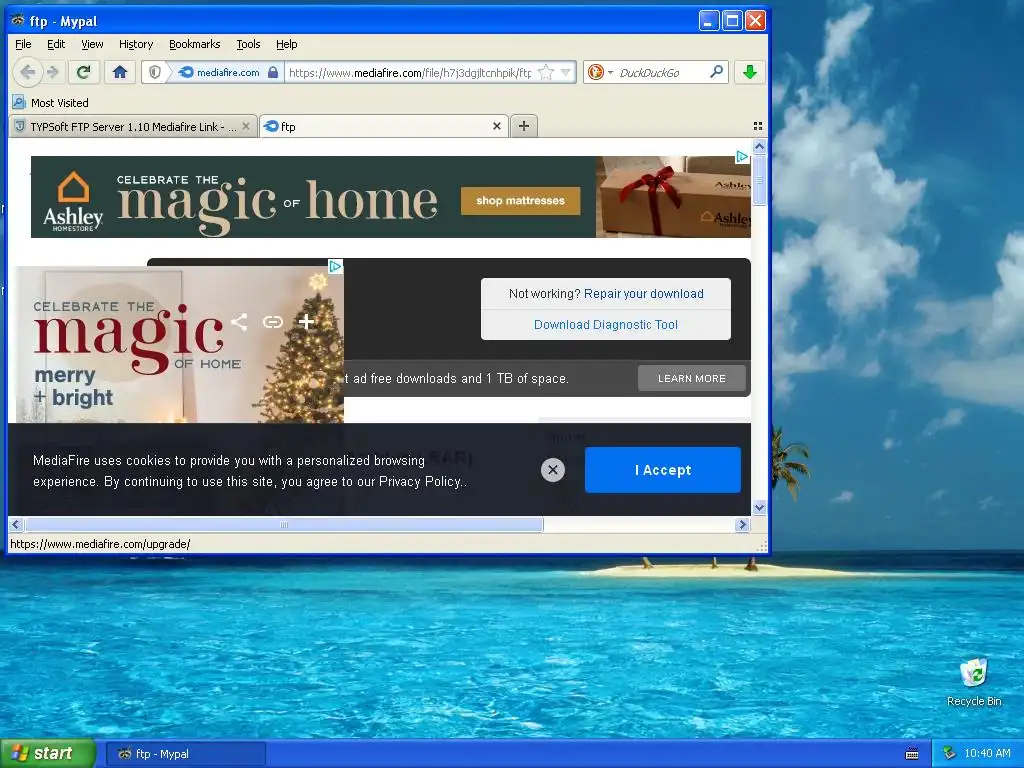Click the secure connection padlock icon
This screenshot has height=768, width=1024.
[x=274, y=72]
